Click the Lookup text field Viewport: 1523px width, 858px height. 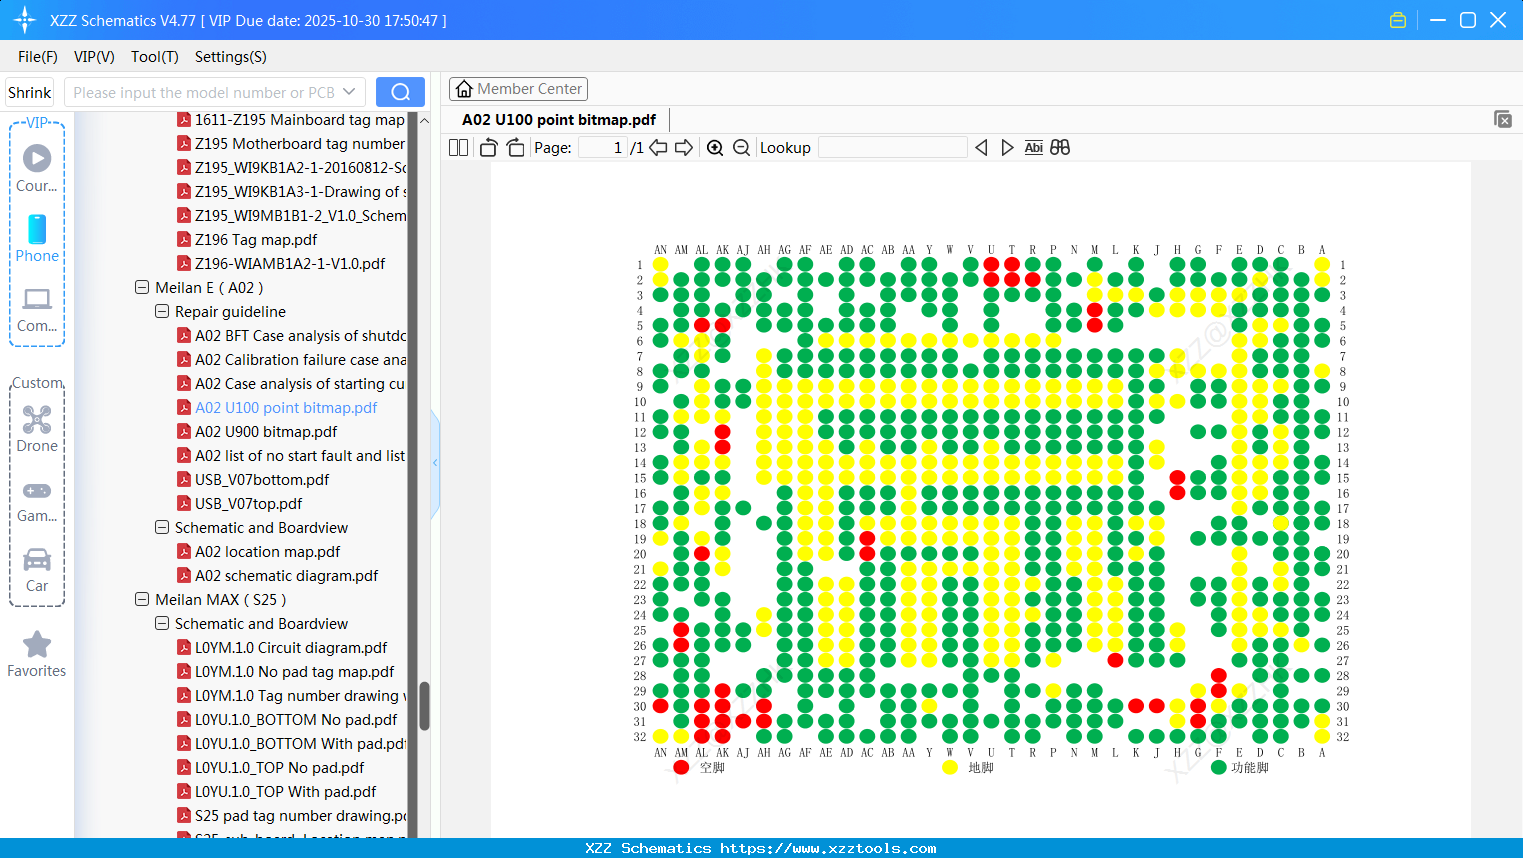(893, 148)
